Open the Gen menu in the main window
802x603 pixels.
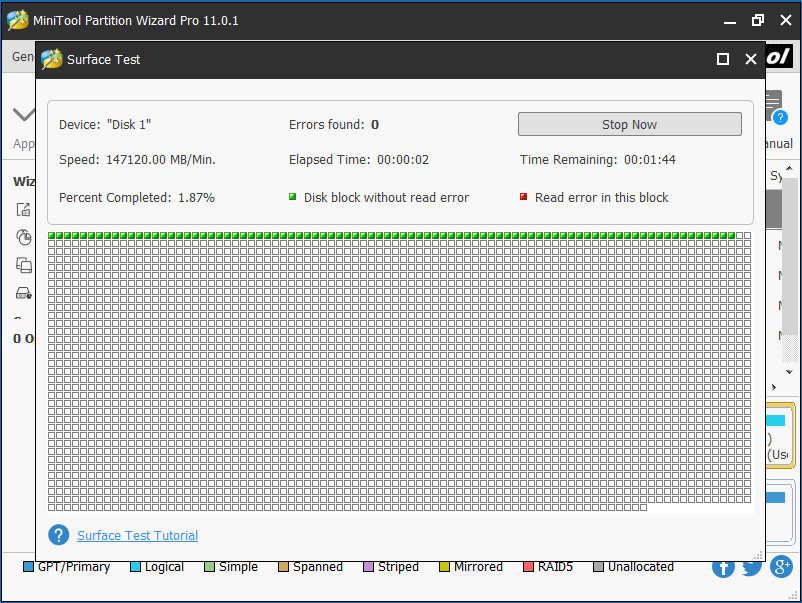tap(23, 57)
